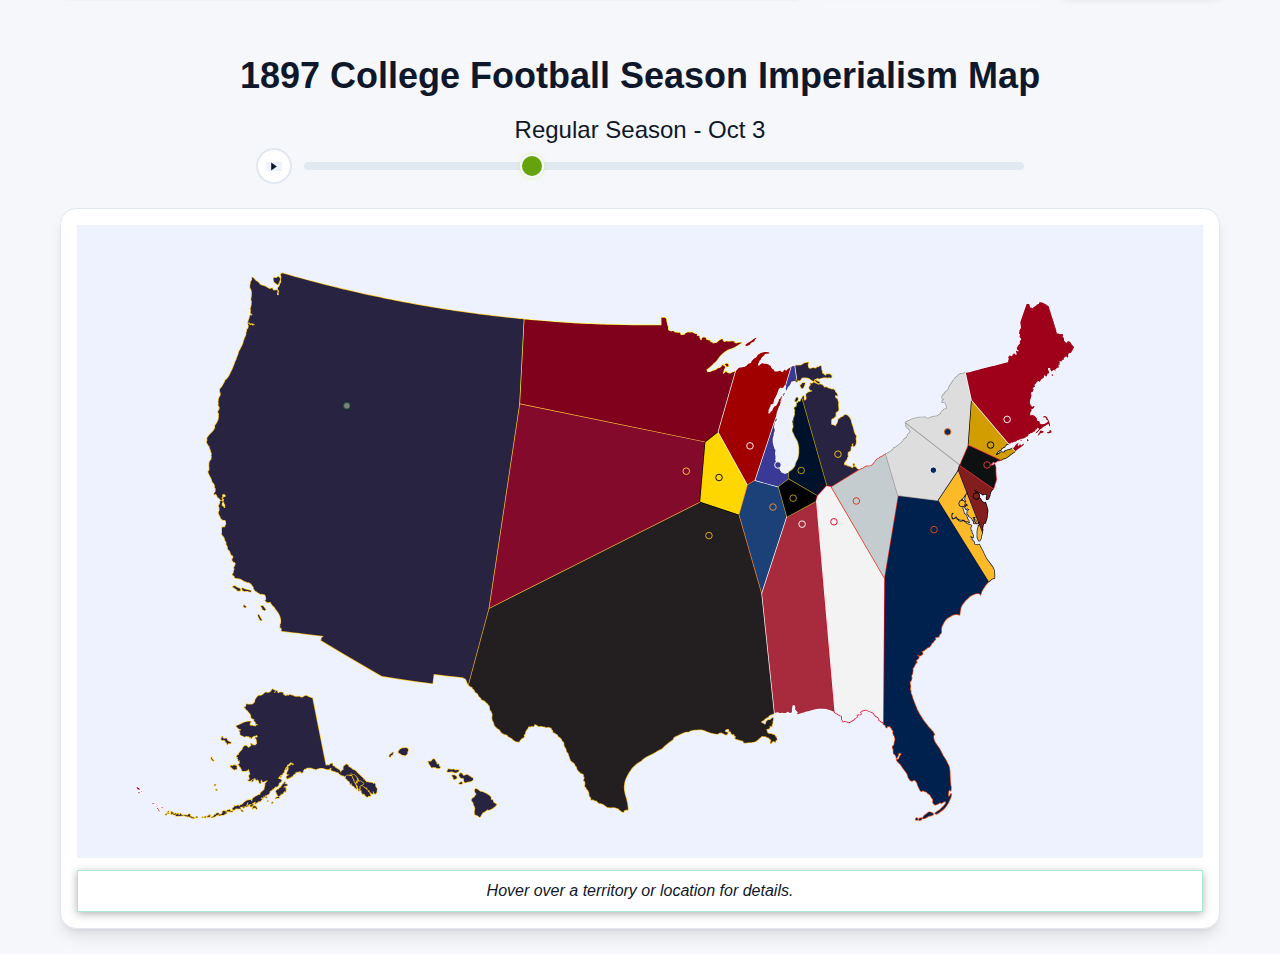
Task: Click the red circle marker over New England
Action: click(1007, 419)
